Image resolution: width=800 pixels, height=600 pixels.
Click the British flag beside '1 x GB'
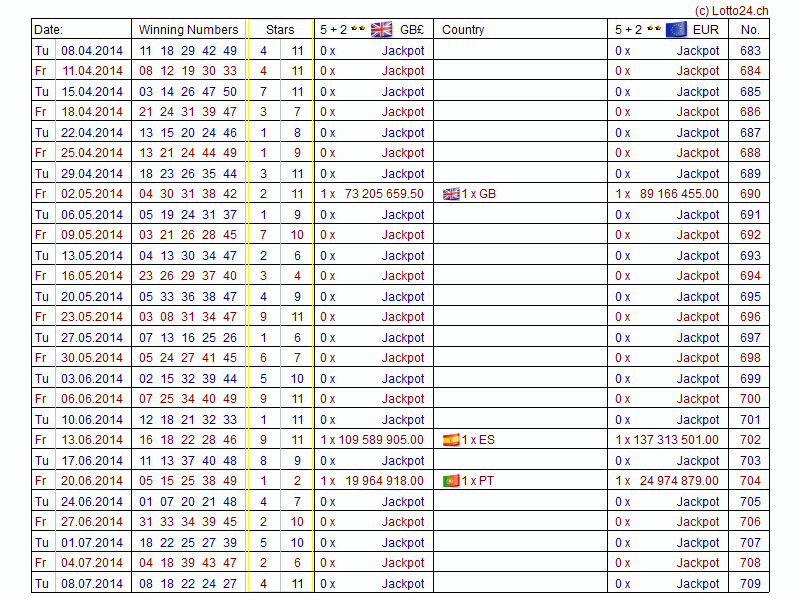click(x=451, y=194)
